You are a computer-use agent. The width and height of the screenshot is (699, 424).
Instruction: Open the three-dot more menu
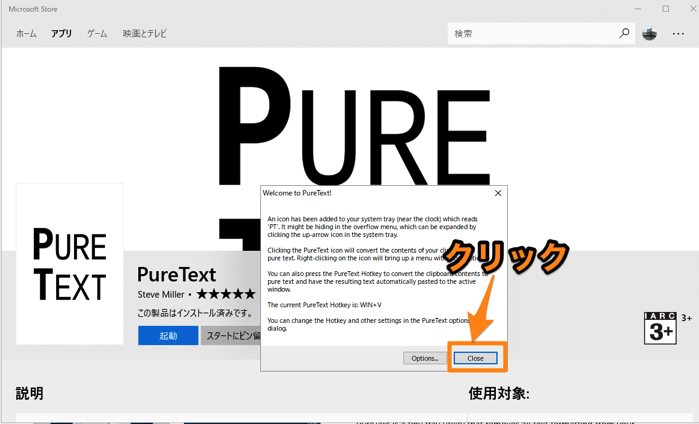[x=678, y=33]
